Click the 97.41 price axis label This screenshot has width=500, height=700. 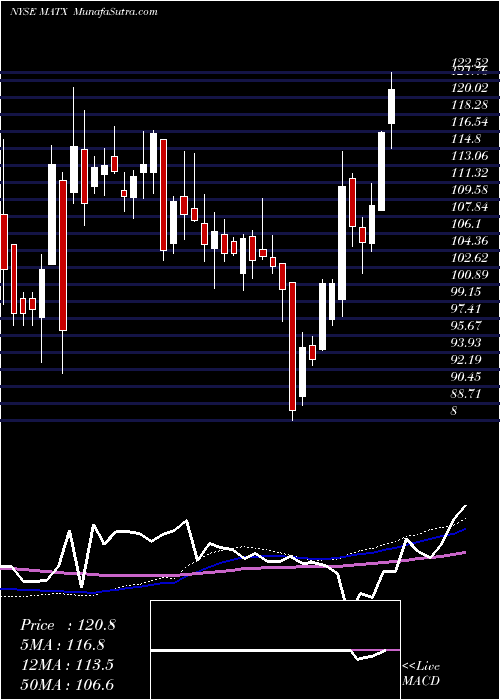466,308
